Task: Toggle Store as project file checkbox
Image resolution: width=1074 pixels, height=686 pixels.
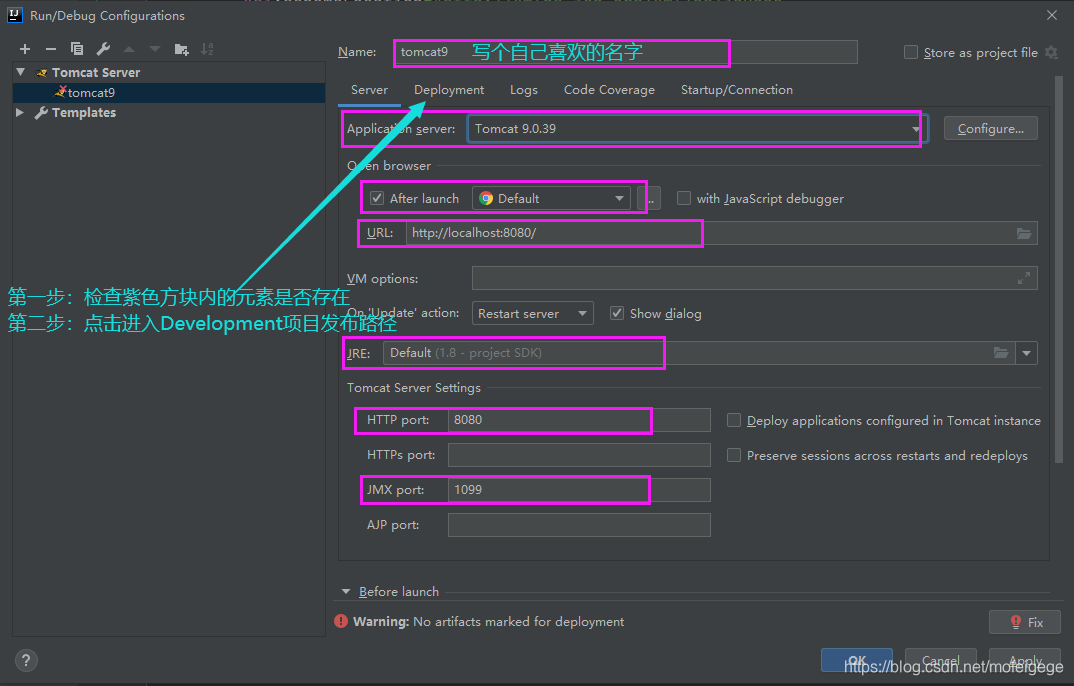Action: click(911, 53)
